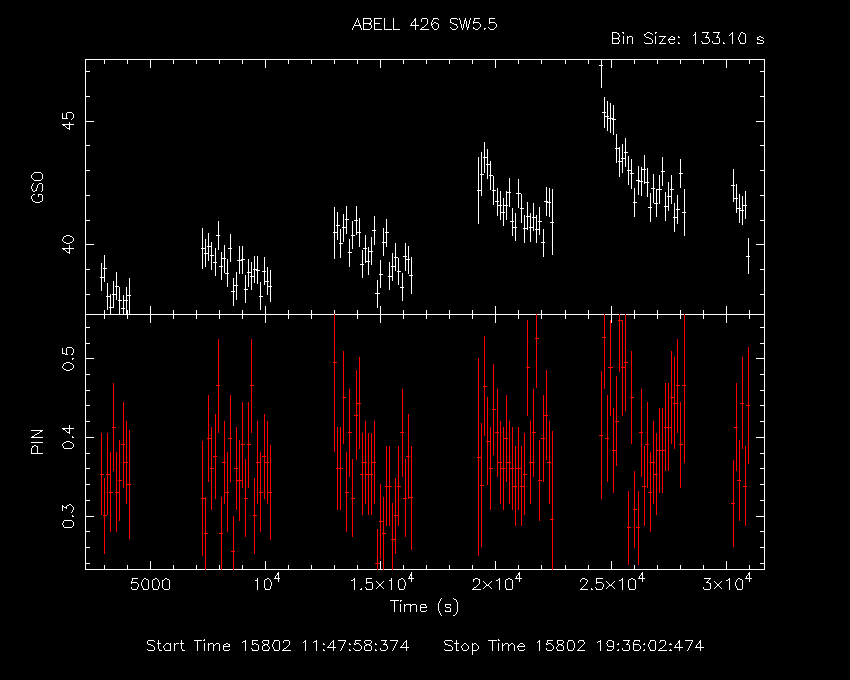Select the Bin Size: 133.10 s label
Viewport: 850px width, 680px height.
(687, 39)
